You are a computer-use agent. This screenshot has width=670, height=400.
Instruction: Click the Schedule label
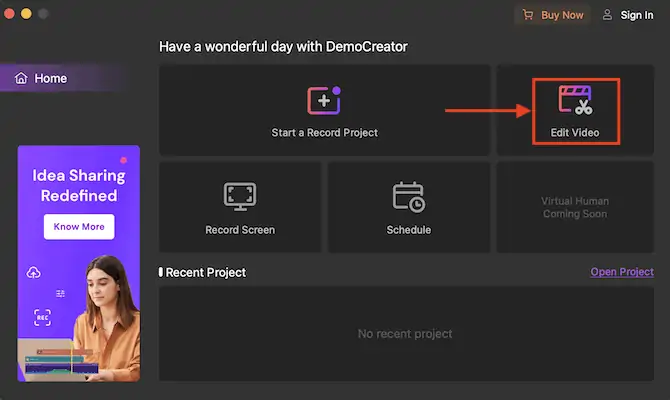pyautogui.click(x=409, y=230)
